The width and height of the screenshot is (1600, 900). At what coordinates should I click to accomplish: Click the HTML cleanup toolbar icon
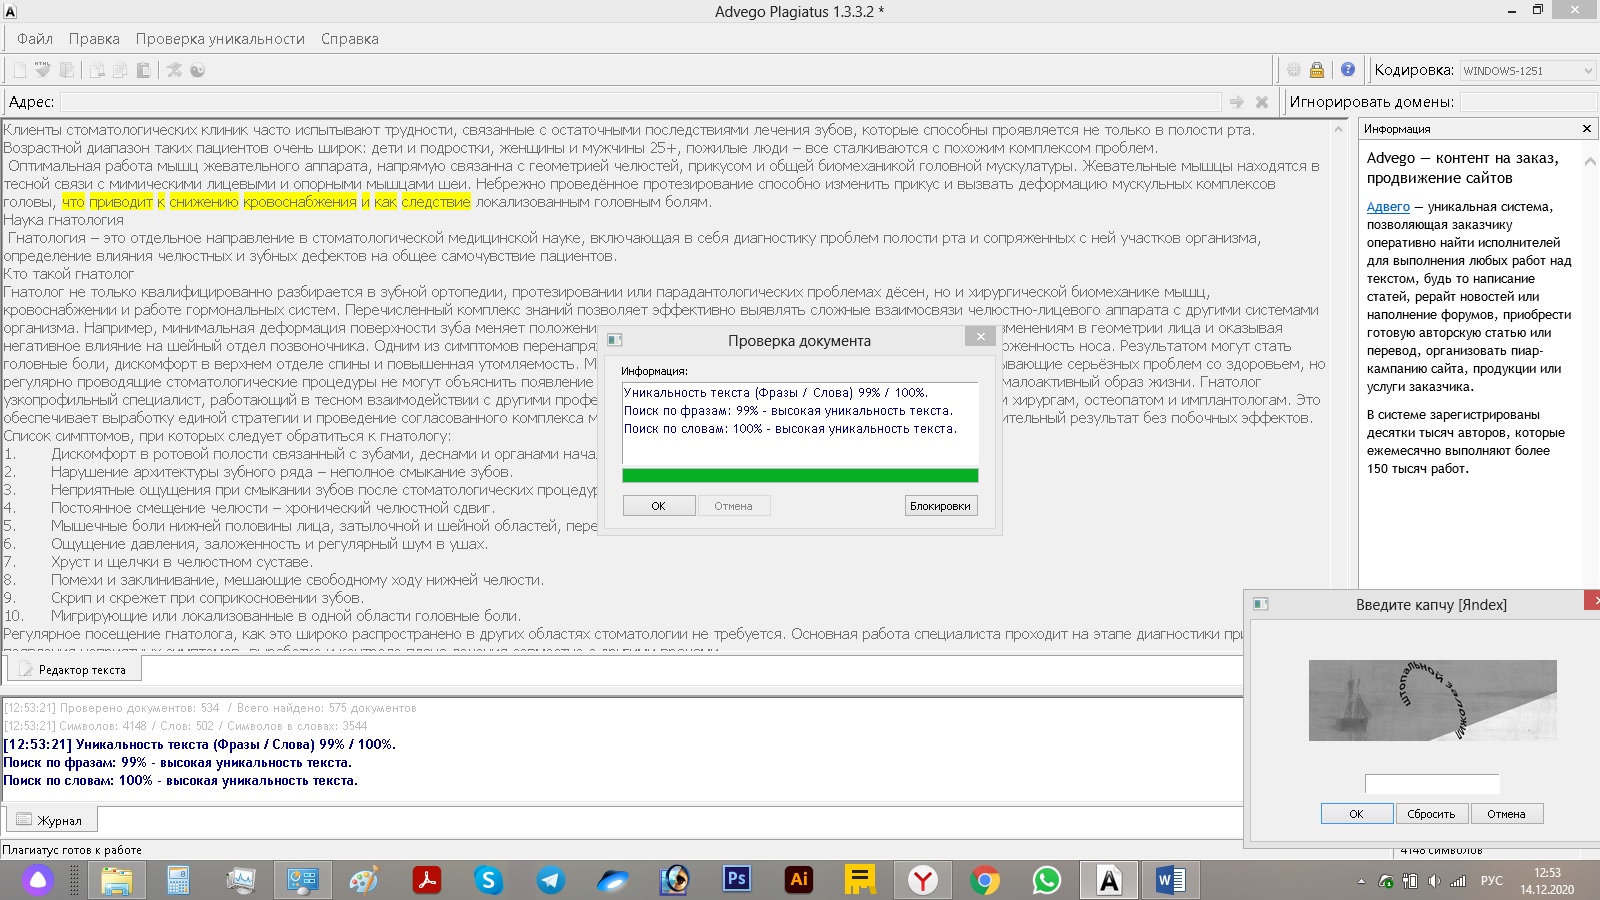coord(43,70)
